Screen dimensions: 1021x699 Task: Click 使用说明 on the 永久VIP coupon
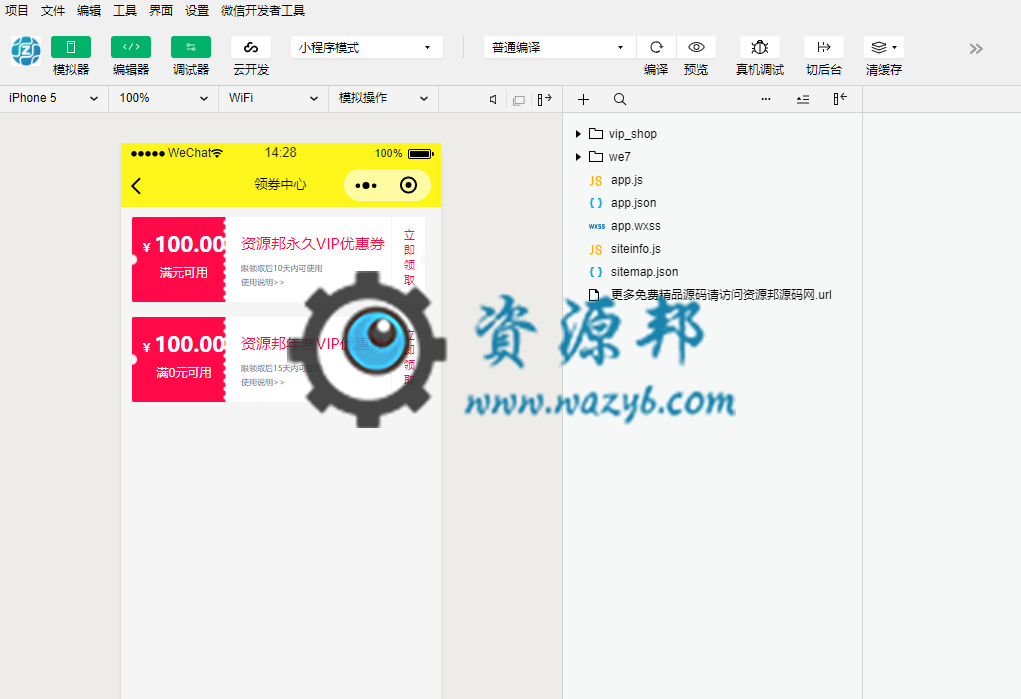pyautogui.click(x=262, y=283)
